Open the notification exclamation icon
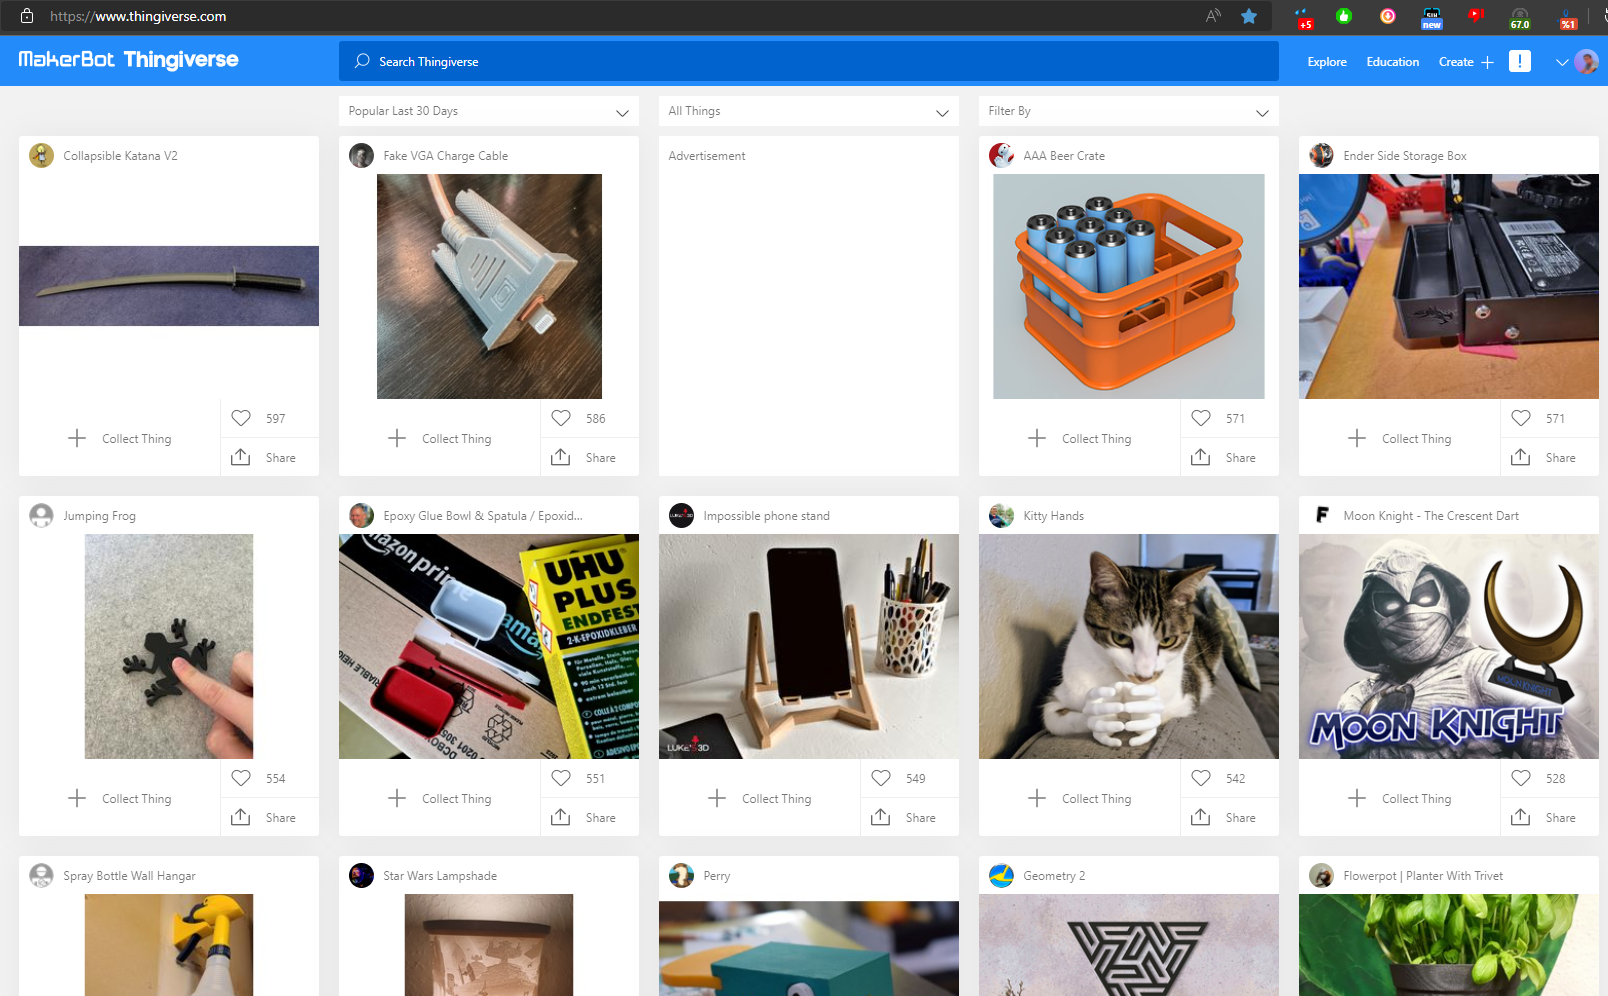This screenshot has width=1608, height=996. 1520,61
